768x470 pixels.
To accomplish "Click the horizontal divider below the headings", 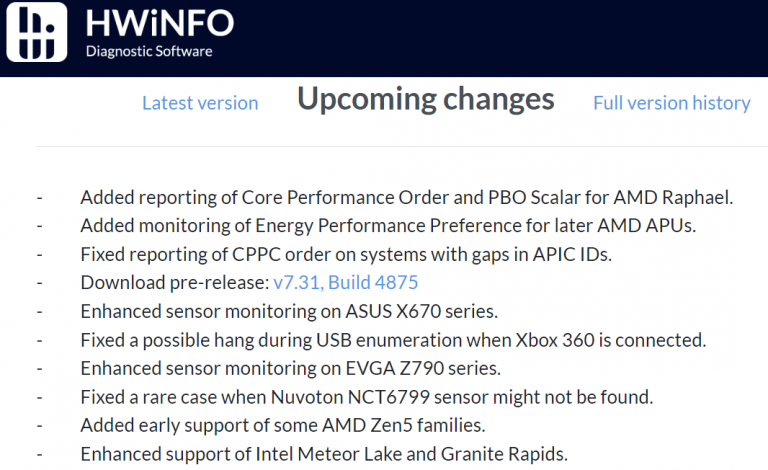I will pyautogui.click(x=402, y=146).
